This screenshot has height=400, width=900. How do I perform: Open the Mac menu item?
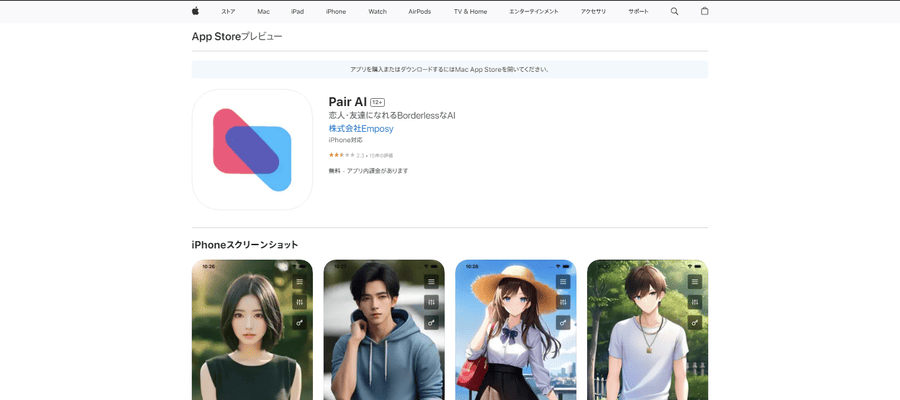(263, 11)
